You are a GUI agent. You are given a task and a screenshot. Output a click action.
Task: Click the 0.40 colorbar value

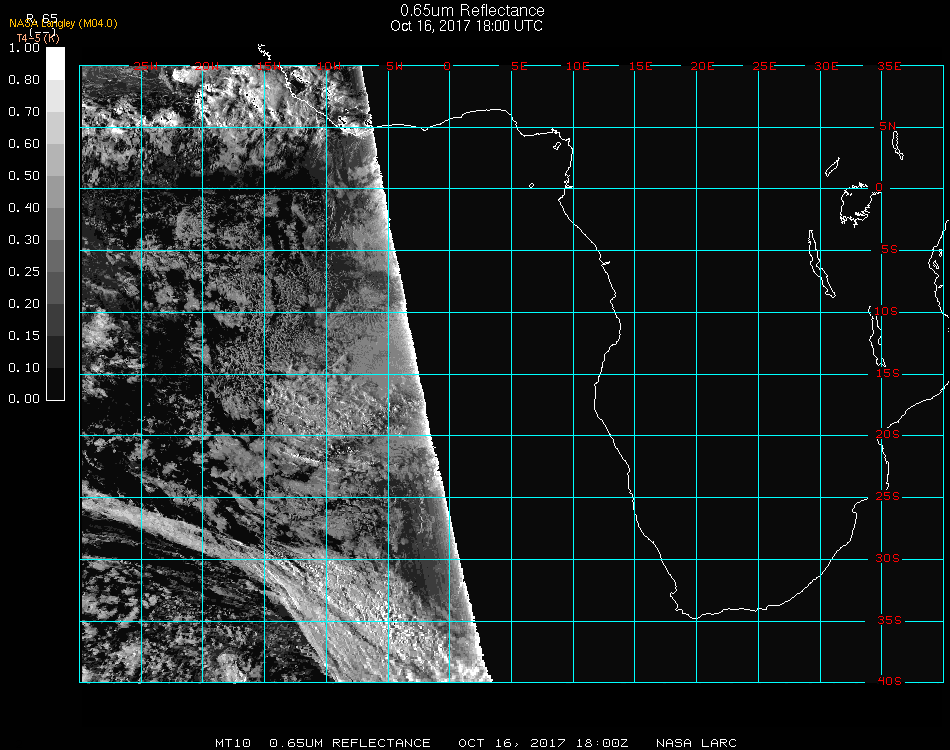click(24, 208)
